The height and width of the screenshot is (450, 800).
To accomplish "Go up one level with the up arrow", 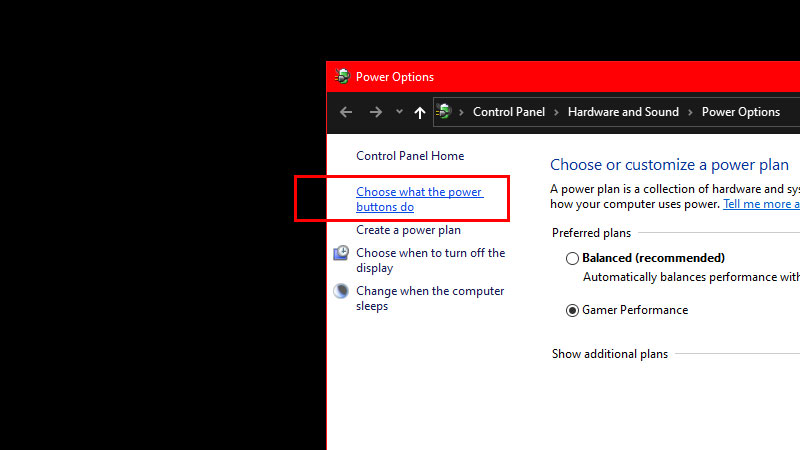I will (x=419, y=112).
